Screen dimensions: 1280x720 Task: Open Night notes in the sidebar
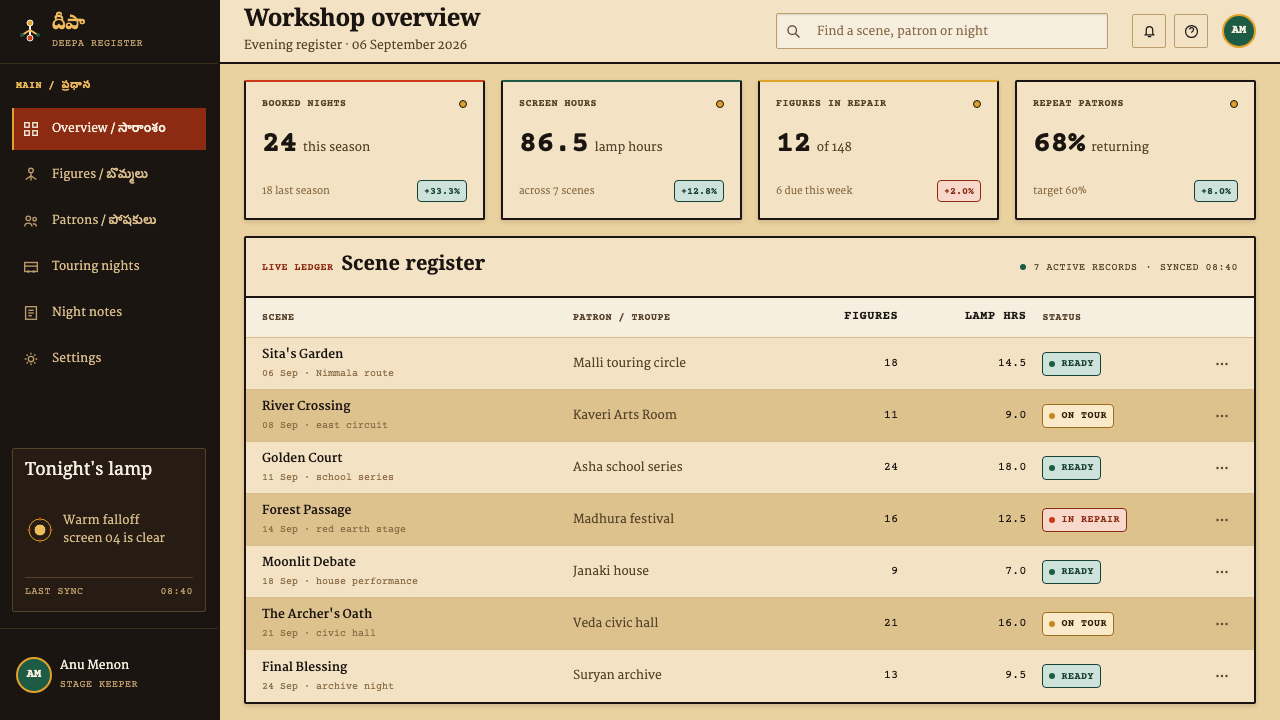tap(109, 313)
